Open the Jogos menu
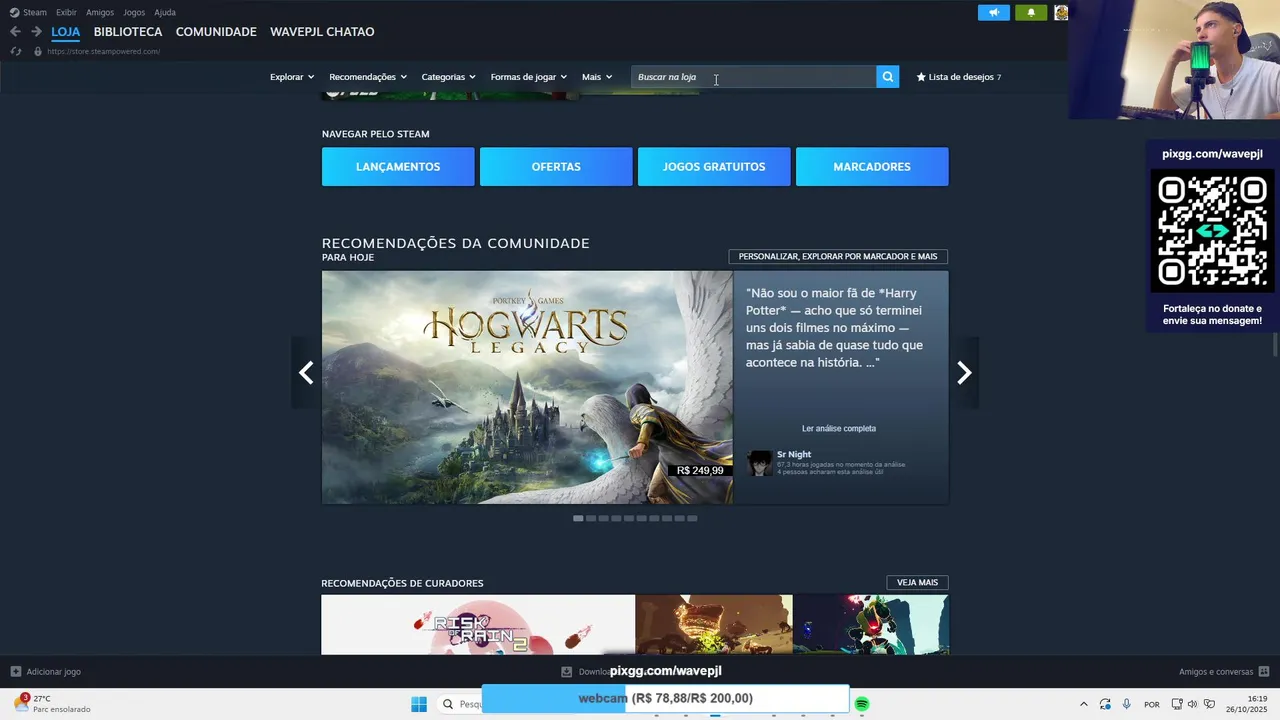Viewport: 1280px width, 720px height. [134, 12]
